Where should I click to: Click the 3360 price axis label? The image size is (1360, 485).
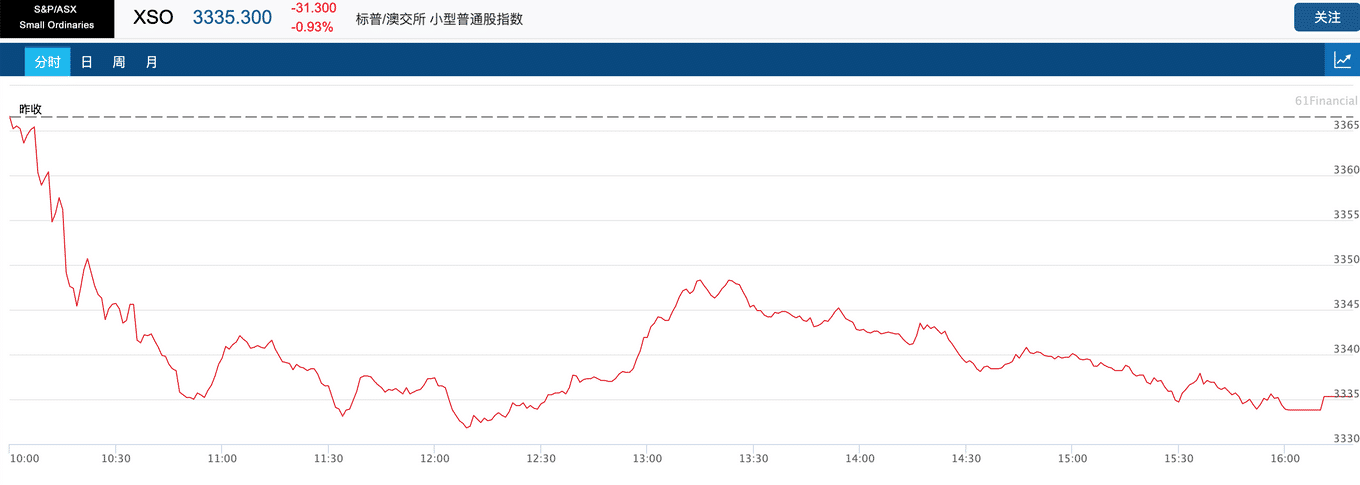point(1346,170)
